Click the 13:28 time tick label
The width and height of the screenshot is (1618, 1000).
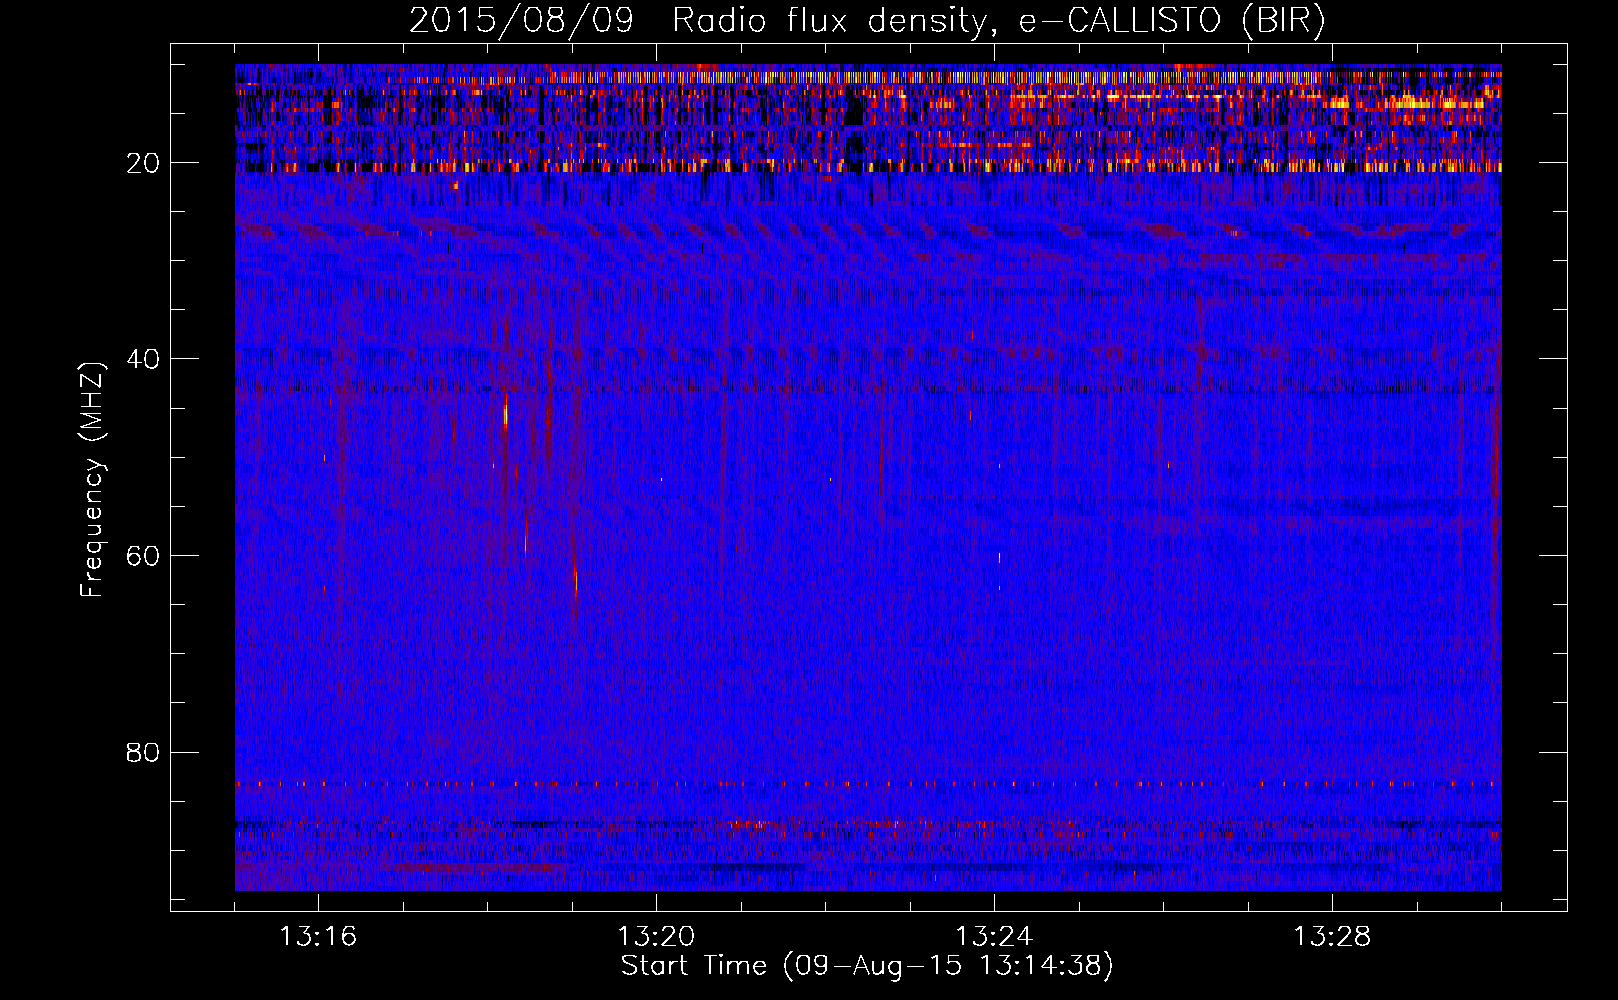click(x=1332, y=937)
